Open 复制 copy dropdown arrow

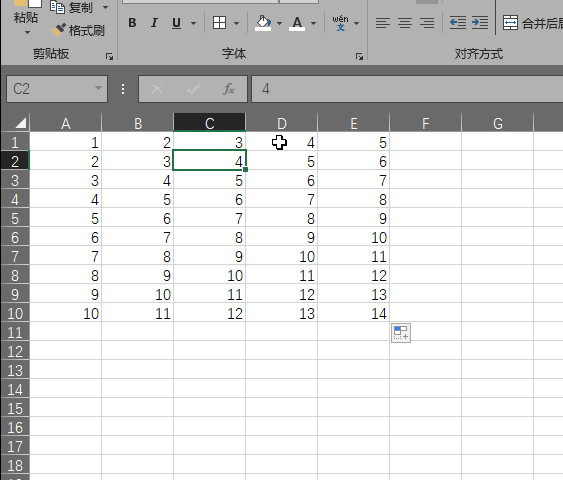(x=105, y=7)
